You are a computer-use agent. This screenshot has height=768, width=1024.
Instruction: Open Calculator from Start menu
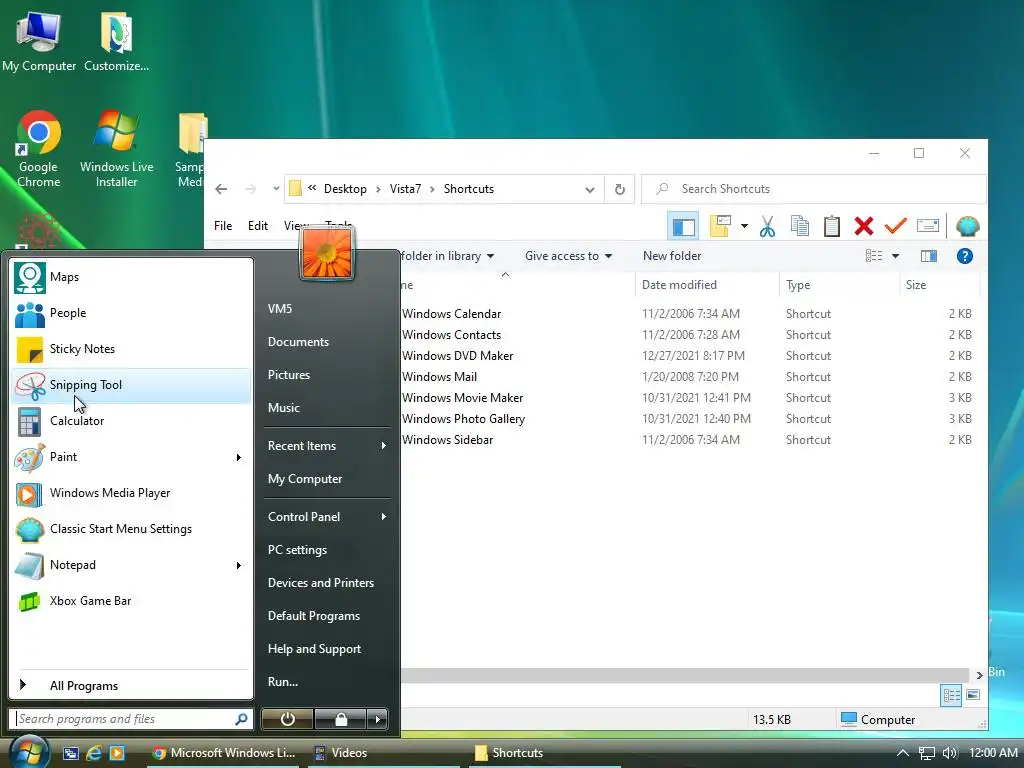[131, 421]
